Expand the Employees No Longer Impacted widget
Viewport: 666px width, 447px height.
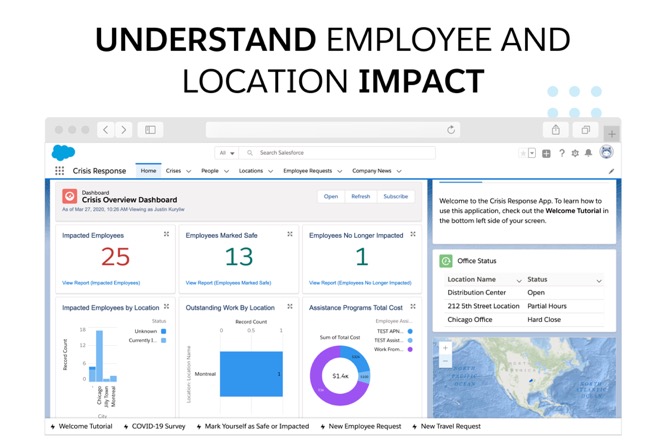[413, 234]
